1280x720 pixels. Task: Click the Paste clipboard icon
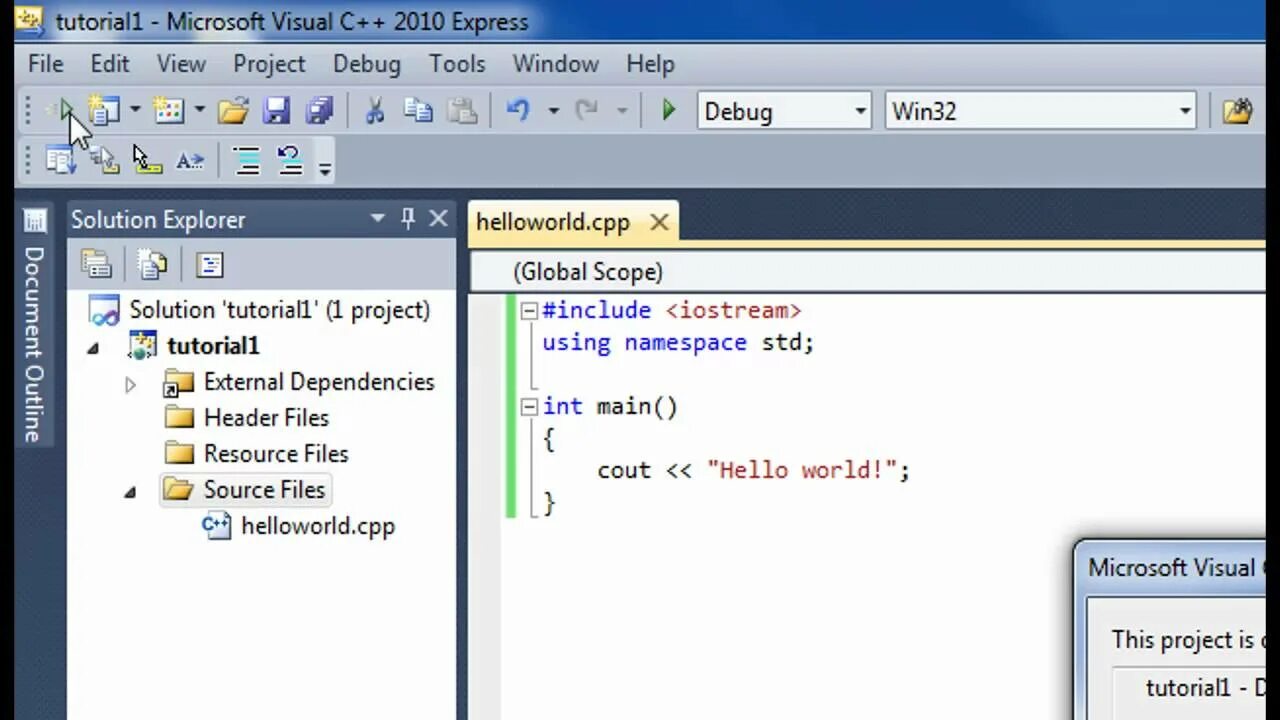coord(461,110)
